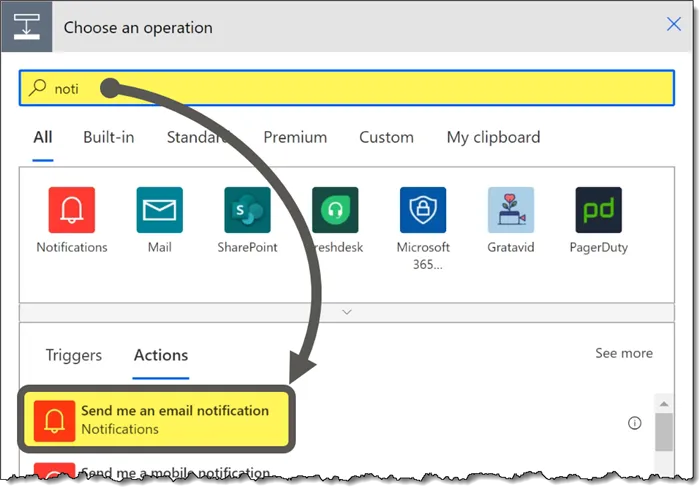The image size is (700, 487).
Task: Switch to the Built-in tab
Action: point(108,137)
